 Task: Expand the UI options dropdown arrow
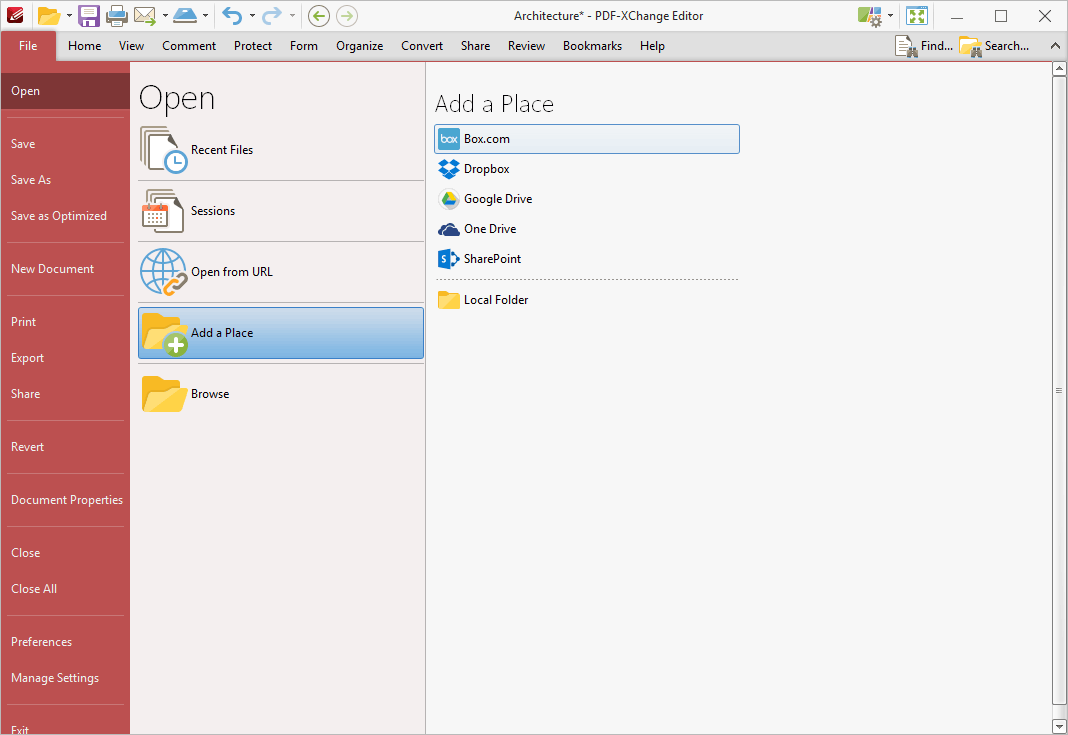890,16
